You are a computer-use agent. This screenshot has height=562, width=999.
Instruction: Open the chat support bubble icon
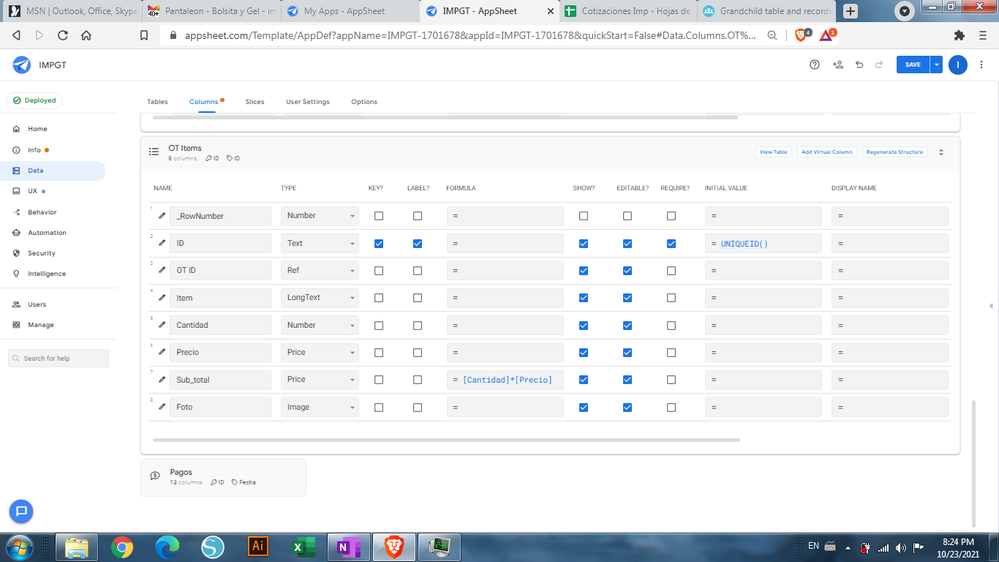pos(21,511)
